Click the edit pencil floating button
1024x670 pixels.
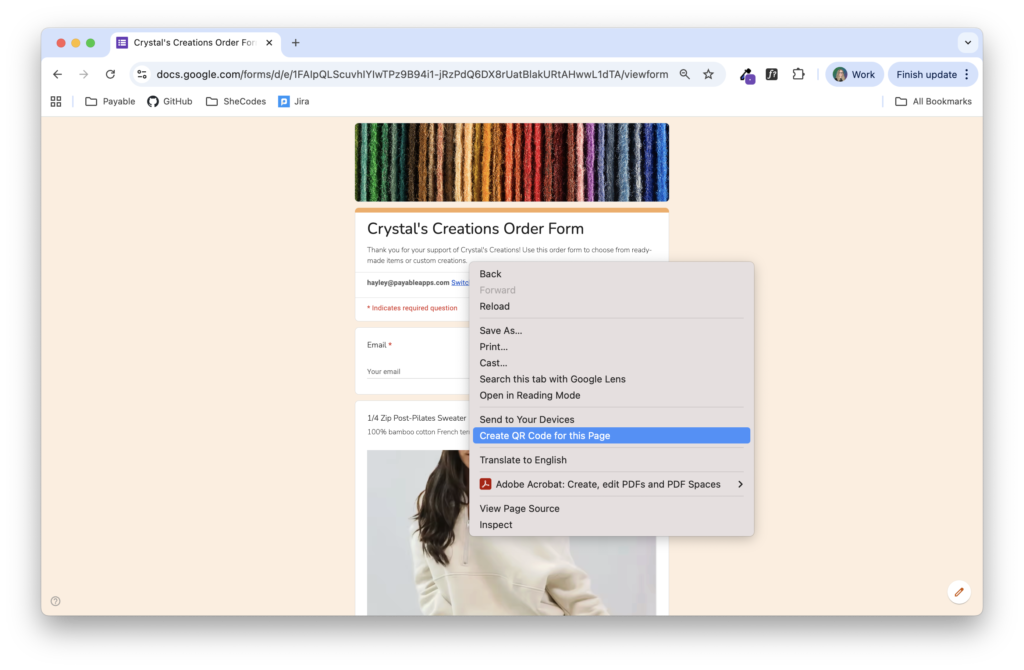click(x=958, y=592)
